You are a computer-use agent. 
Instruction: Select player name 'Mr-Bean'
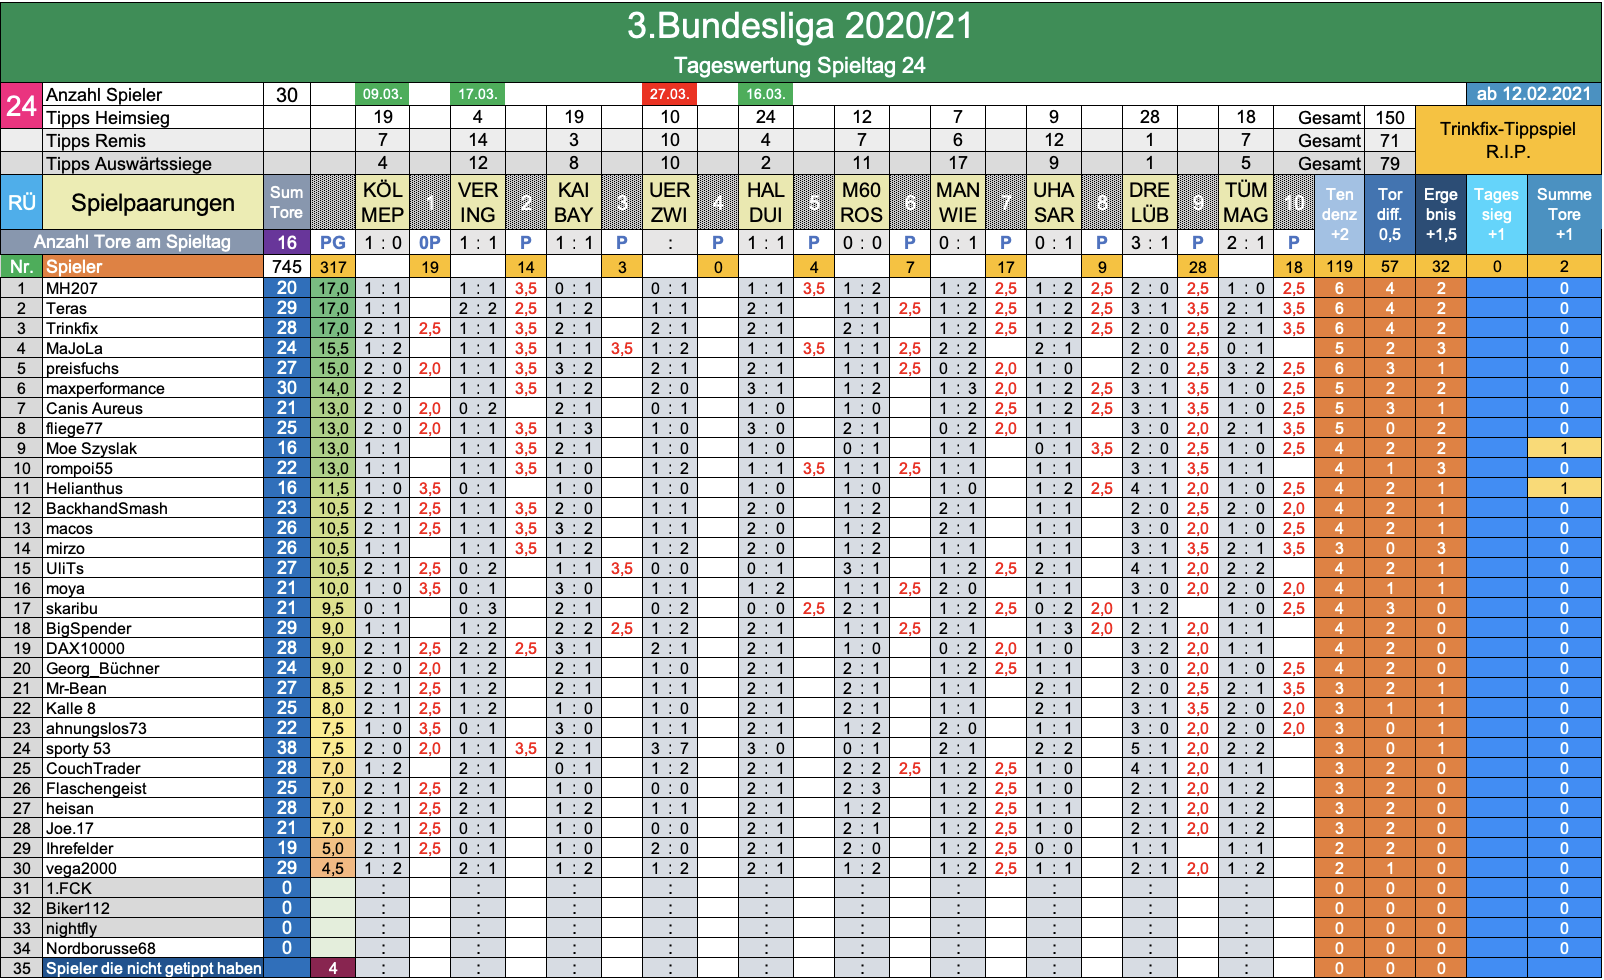(x=76, y=688)
